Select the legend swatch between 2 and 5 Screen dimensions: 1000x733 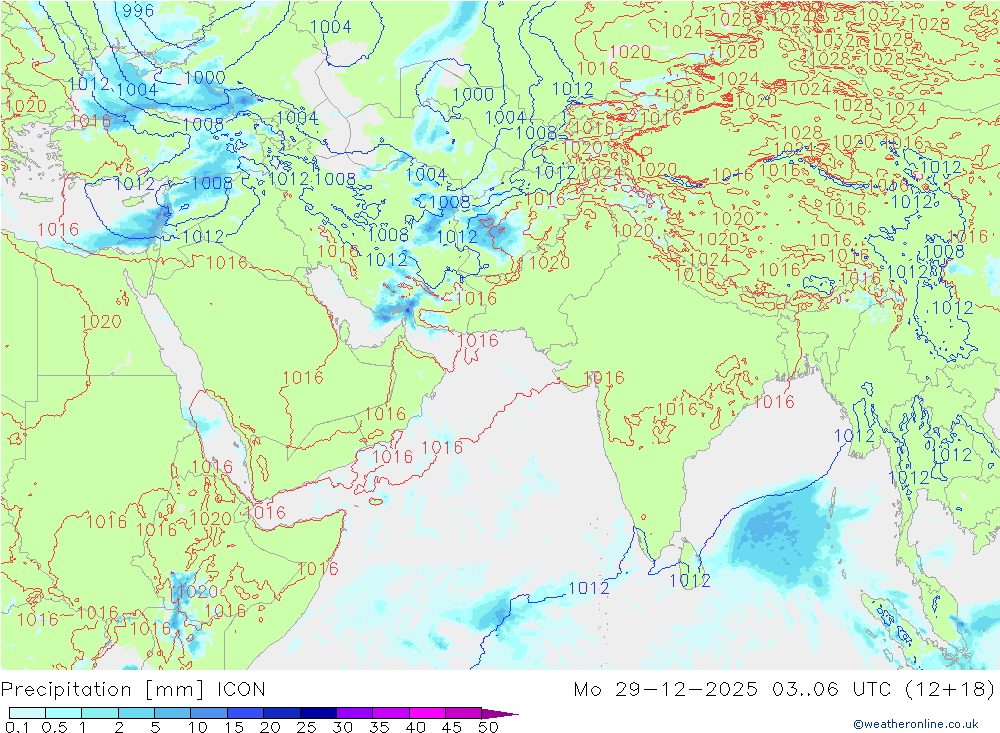136,713
